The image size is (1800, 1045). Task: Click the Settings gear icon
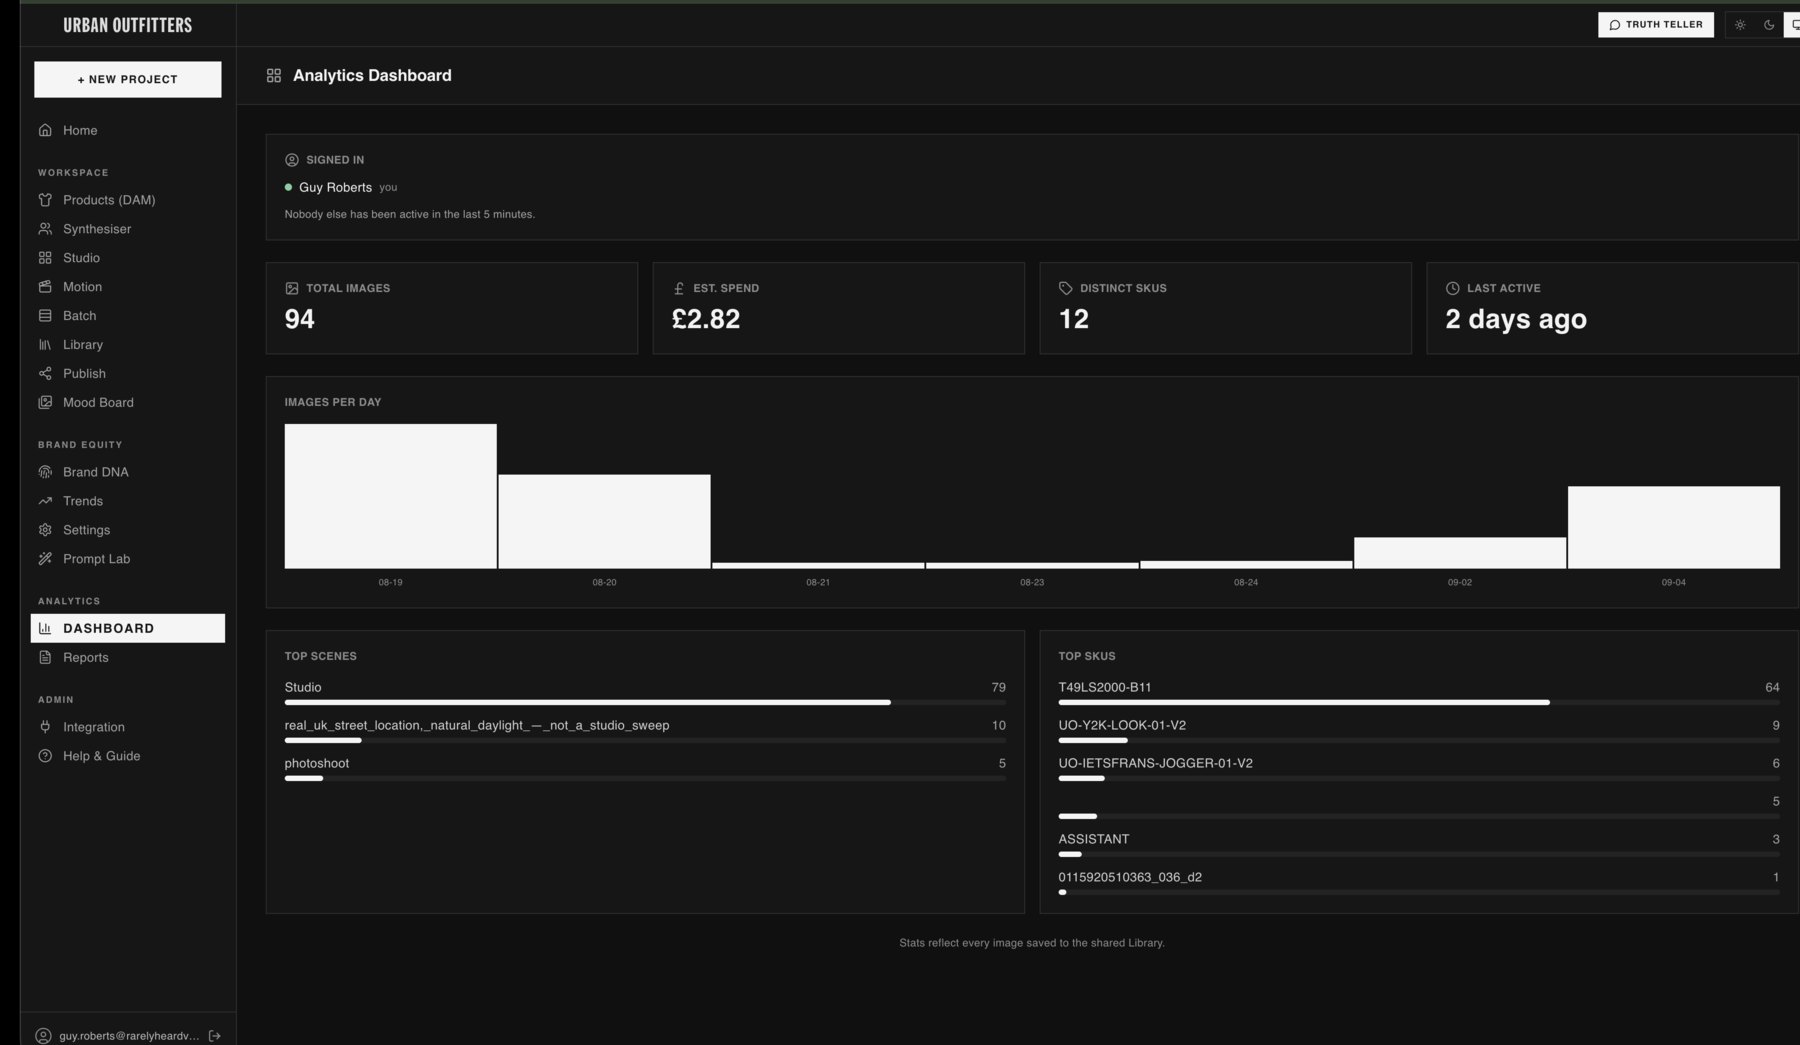pyautogui.click(x=45, y=530)
